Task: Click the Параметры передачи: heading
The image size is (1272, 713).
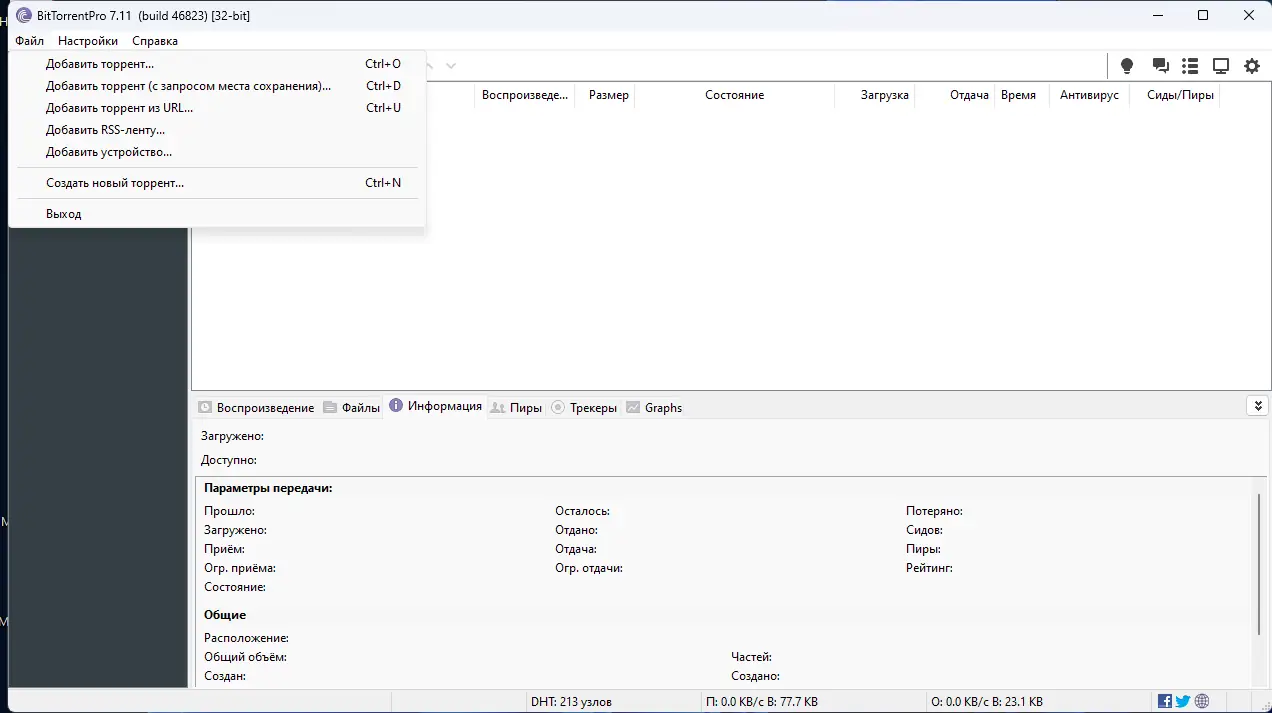Action: (268, 488)
